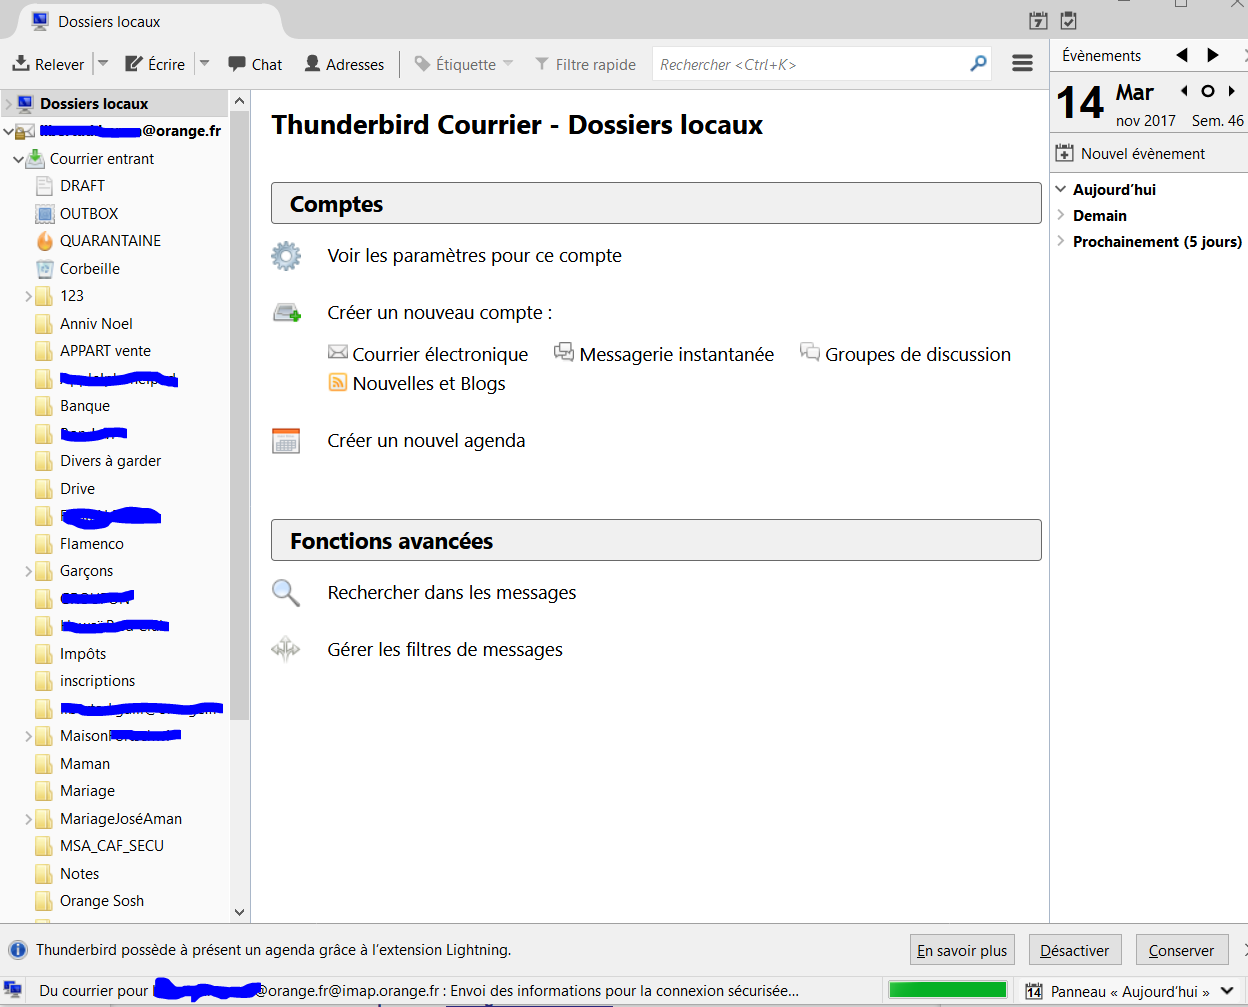Click the En savoir plus button
Screen dimensions: 1248x1007
(961, 949)
